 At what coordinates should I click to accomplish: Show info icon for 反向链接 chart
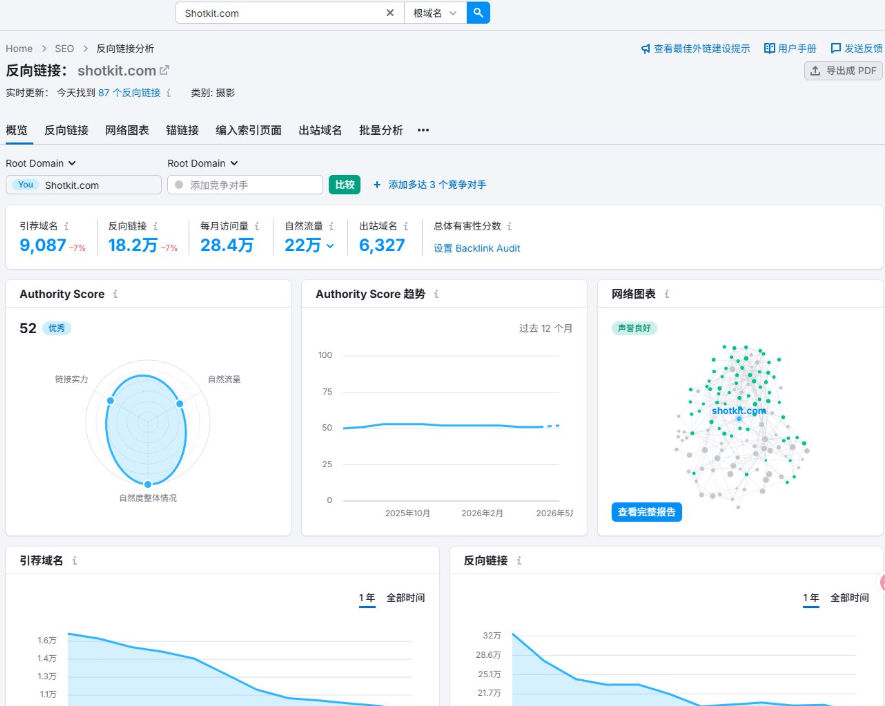coord(519,561)
